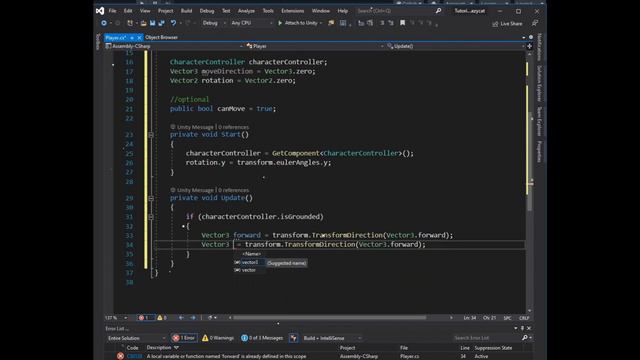640x360 pixels.
Task: Toggle the 0 of 3 Messages filter
Action: 262,338
